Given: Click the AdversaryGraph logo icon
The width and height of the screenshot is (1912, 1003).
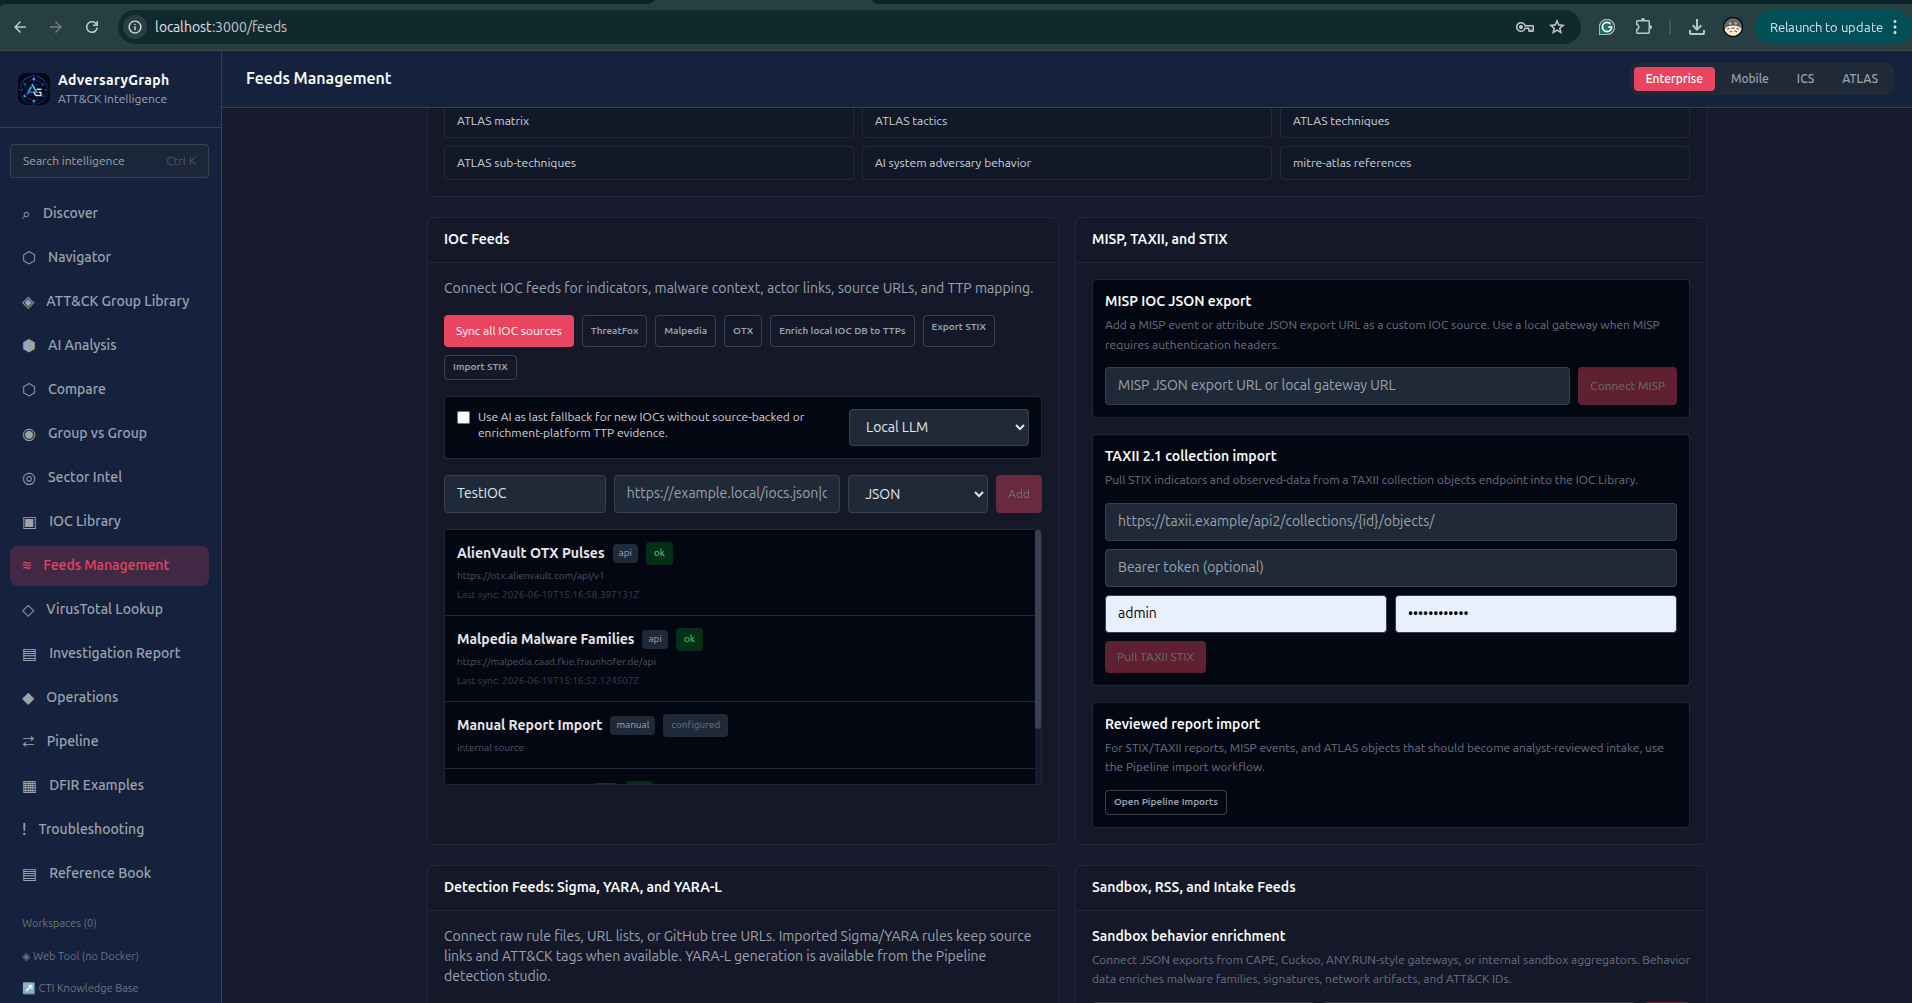Looking at the screenshot, I should [34, 88].
